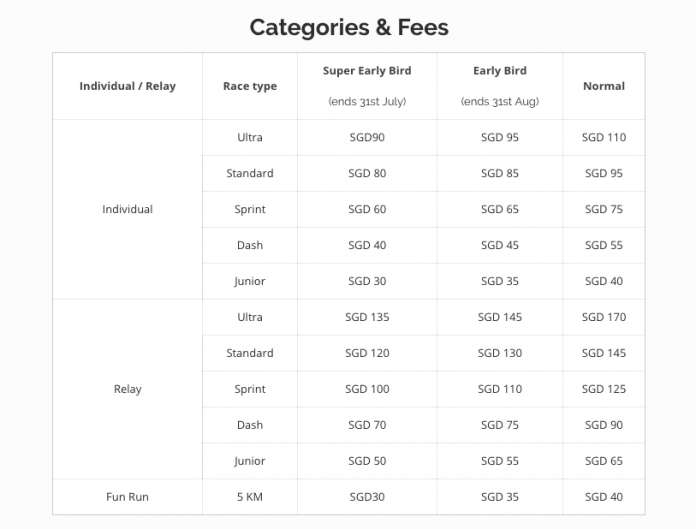Screen dimensions: 696x529
Task: Click the "ends 31st Aug" subheading text
Action: (x=499, y=102)
